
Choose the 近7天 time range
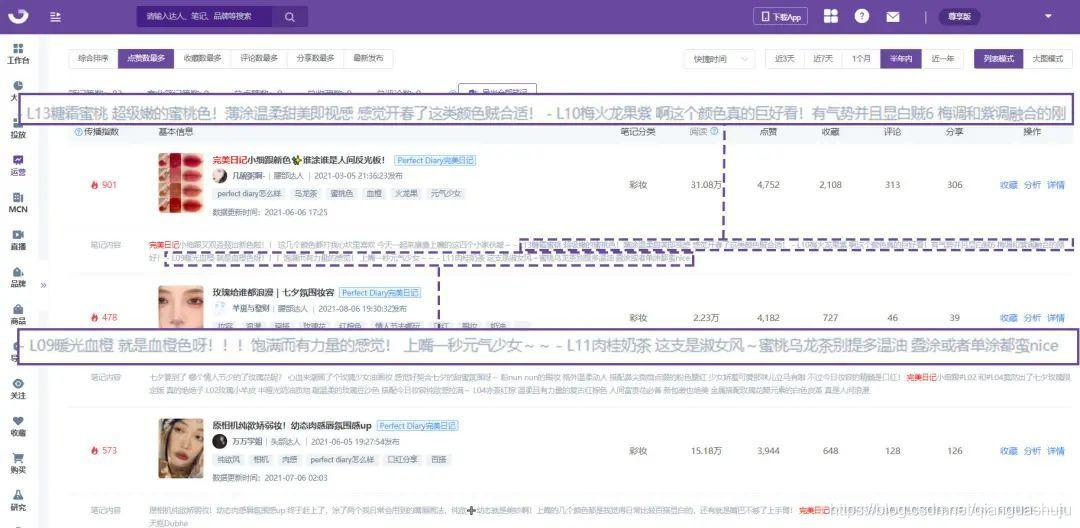pyautogui.click(x=823, y=59)
